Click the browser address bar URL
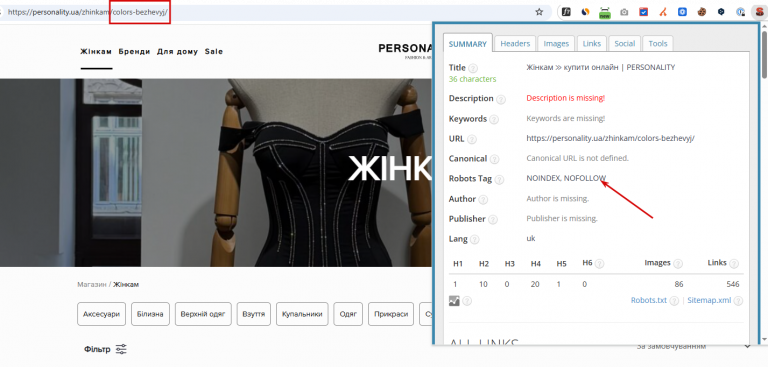This screenshot has height=367, width=768. point(88,13)
